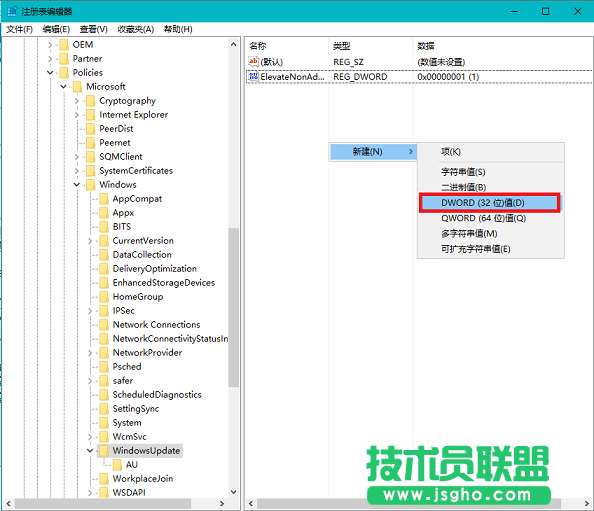Open the 编辑(E) menu
This screenshot has width=594, height=511.
(56, 29)
